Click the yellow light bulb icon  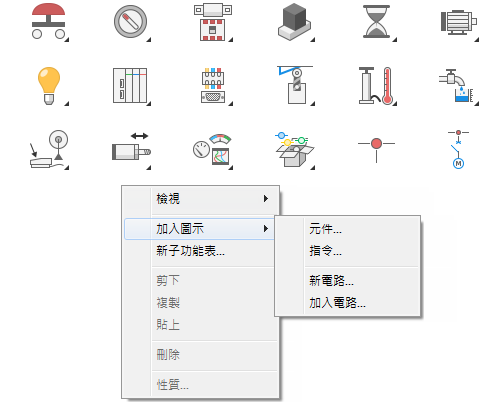[49, 86]
